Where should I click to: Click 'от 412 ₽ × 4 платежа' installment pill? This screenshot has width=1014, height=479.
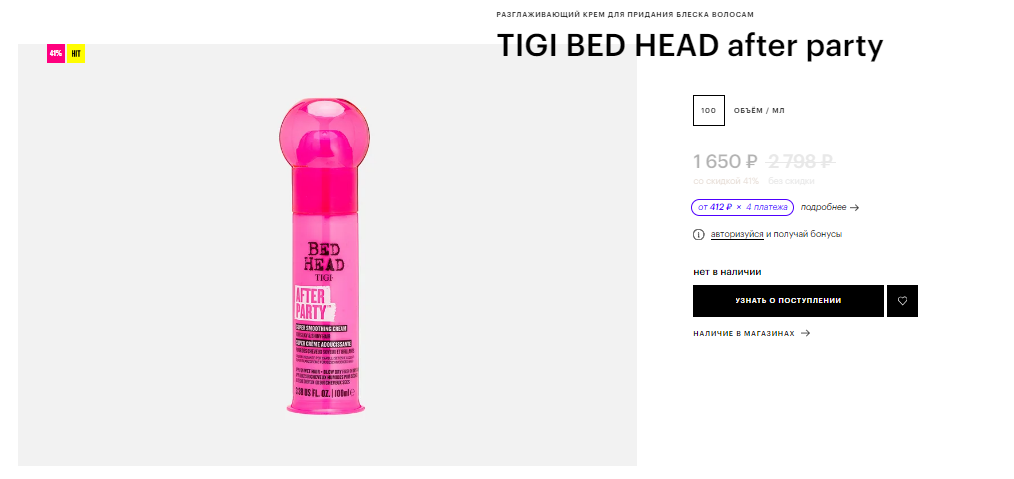click(x=742, y=208)
